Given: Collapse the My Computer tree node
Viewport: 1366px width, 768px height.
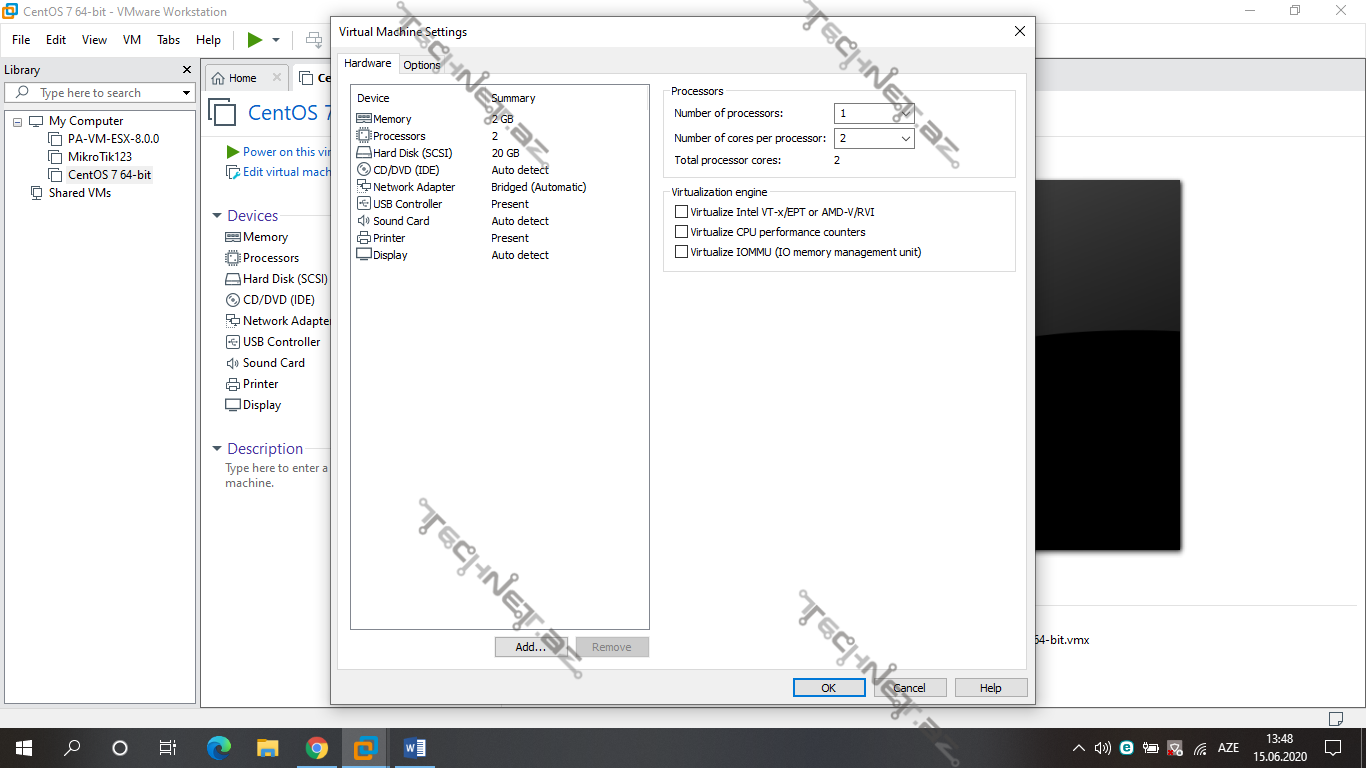Looking at the screenshot, I should [x=18, y=121].
